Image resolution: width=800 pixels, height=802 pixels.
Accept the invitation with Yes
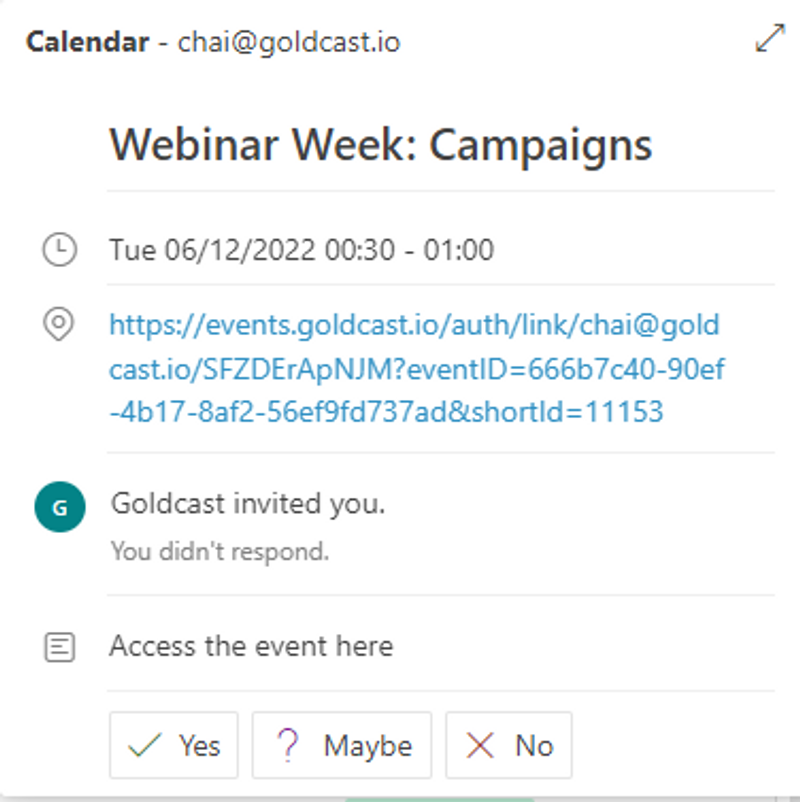[174, 746]
